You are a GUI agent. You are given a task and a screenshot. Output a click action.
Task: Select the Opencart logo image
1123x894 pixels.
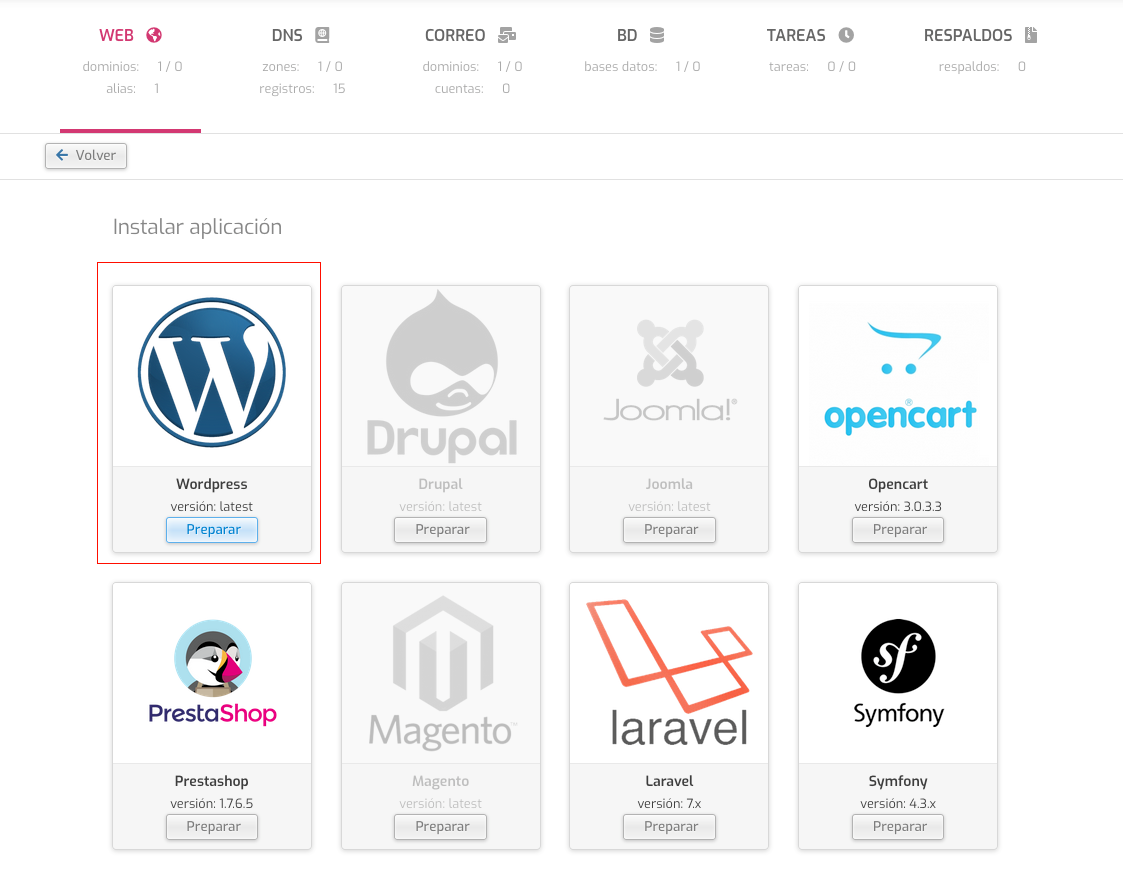click(x=898, y=377)
